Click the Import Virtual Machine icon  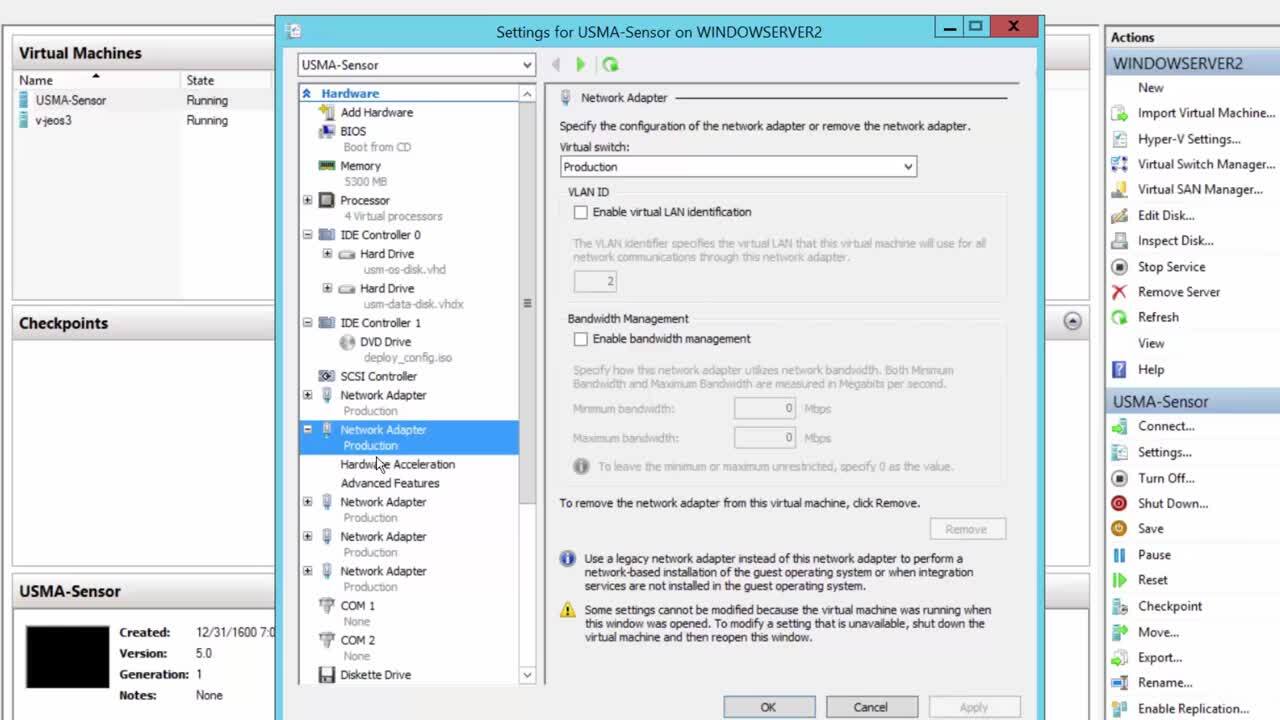click(x=1119, y=113)
